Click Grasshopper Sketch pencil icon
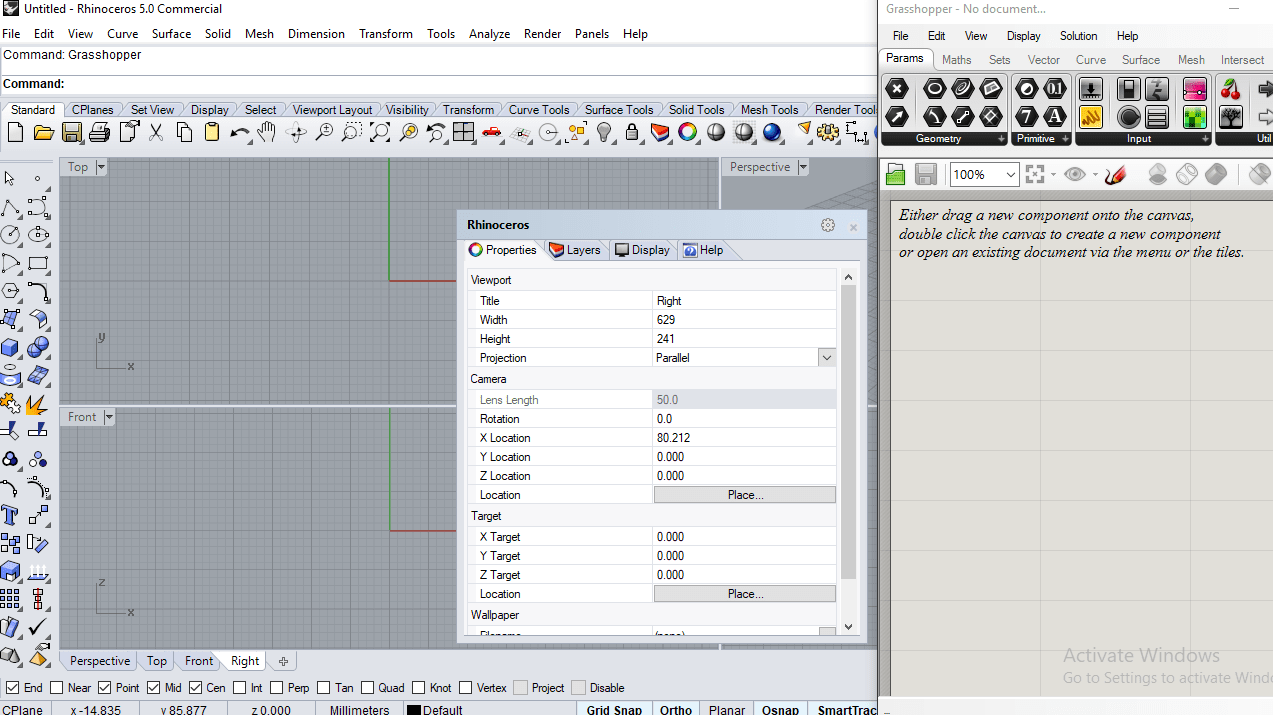1273x715 pixels. [1116, 175]
